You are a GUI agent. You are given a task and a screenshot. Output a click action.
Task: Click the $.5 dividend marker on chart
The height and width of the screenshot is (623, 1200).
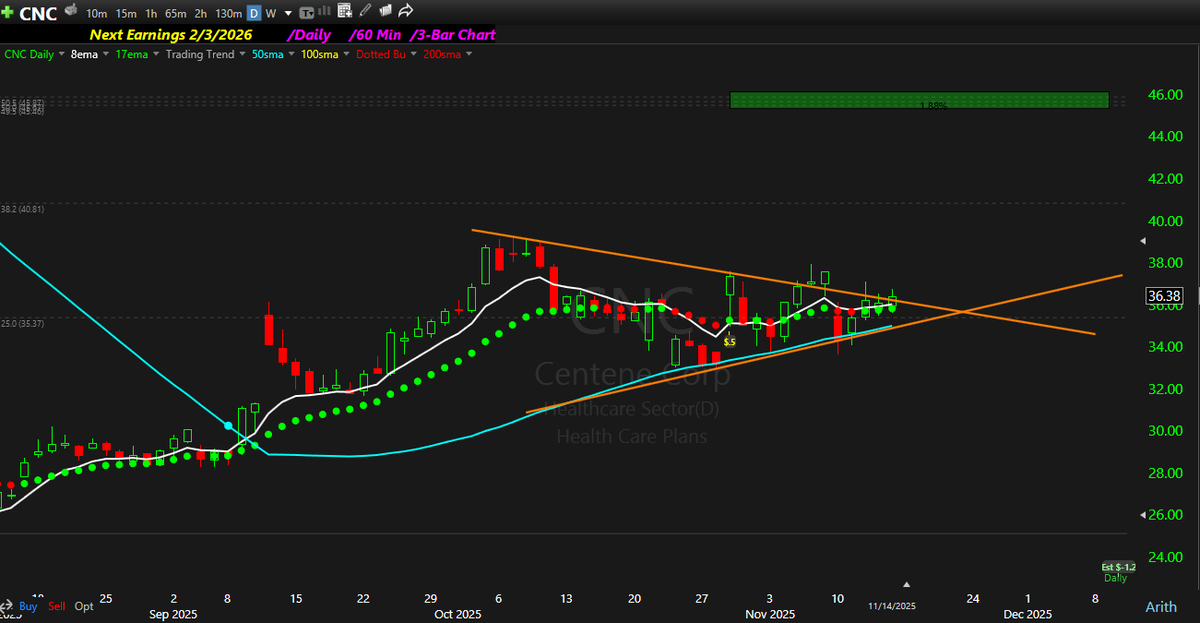(x=730, y=342)
